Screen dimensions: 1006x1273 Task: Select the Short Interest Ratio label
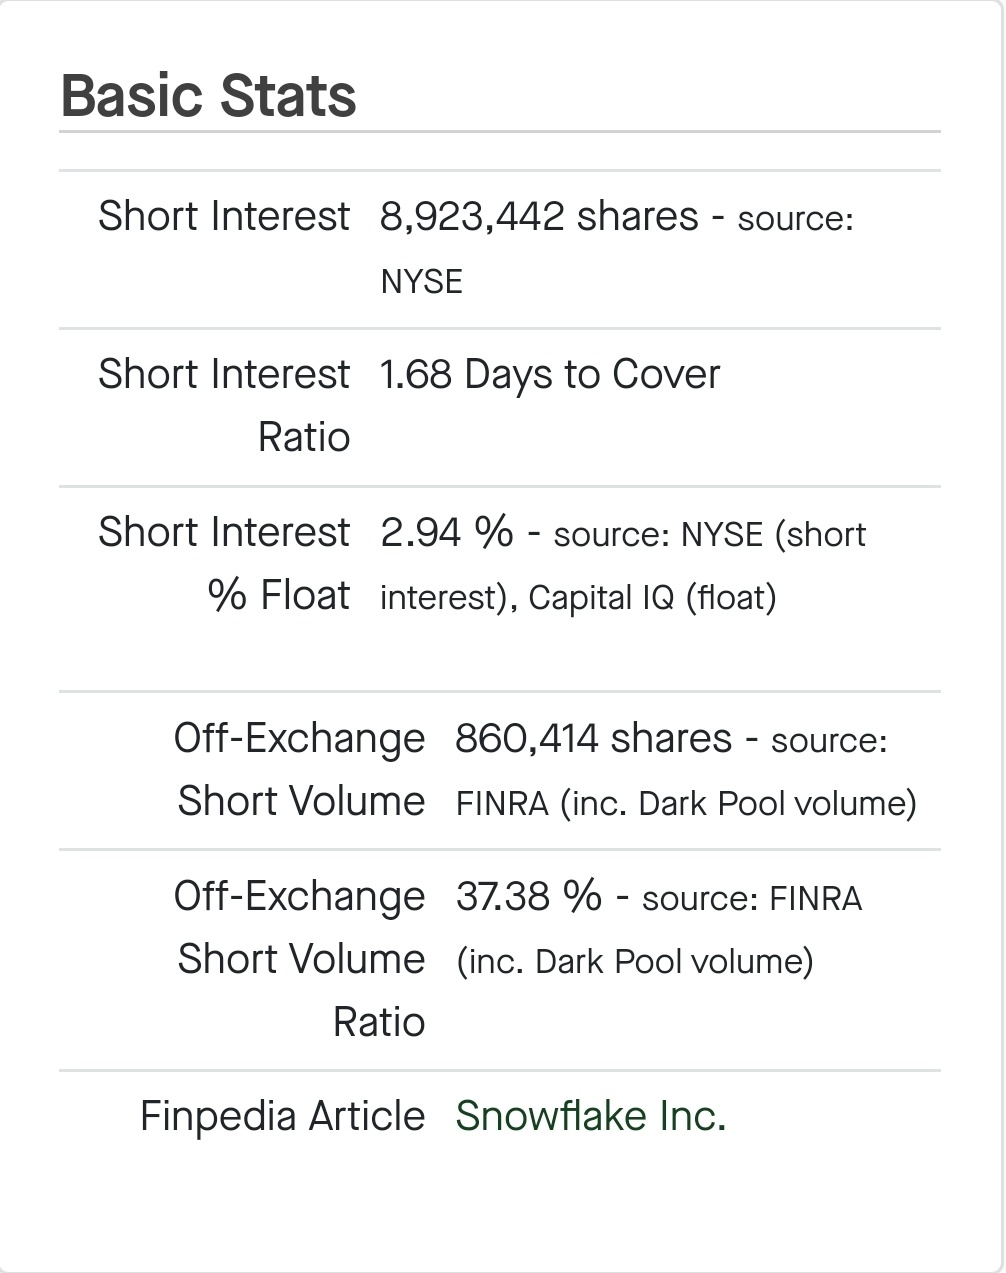coord(224,405)
